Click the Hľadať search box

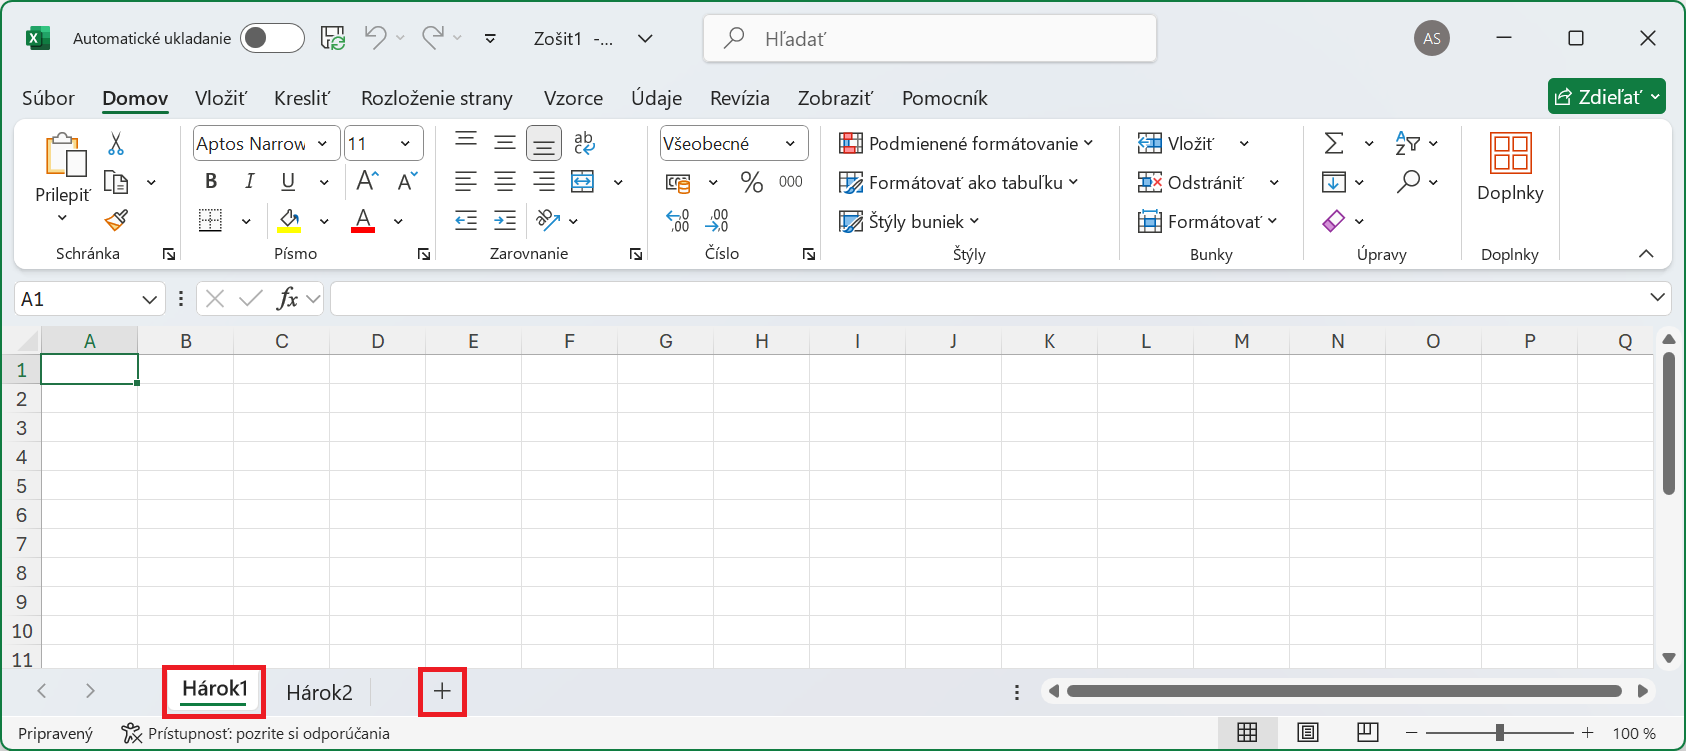coord(930,38)
